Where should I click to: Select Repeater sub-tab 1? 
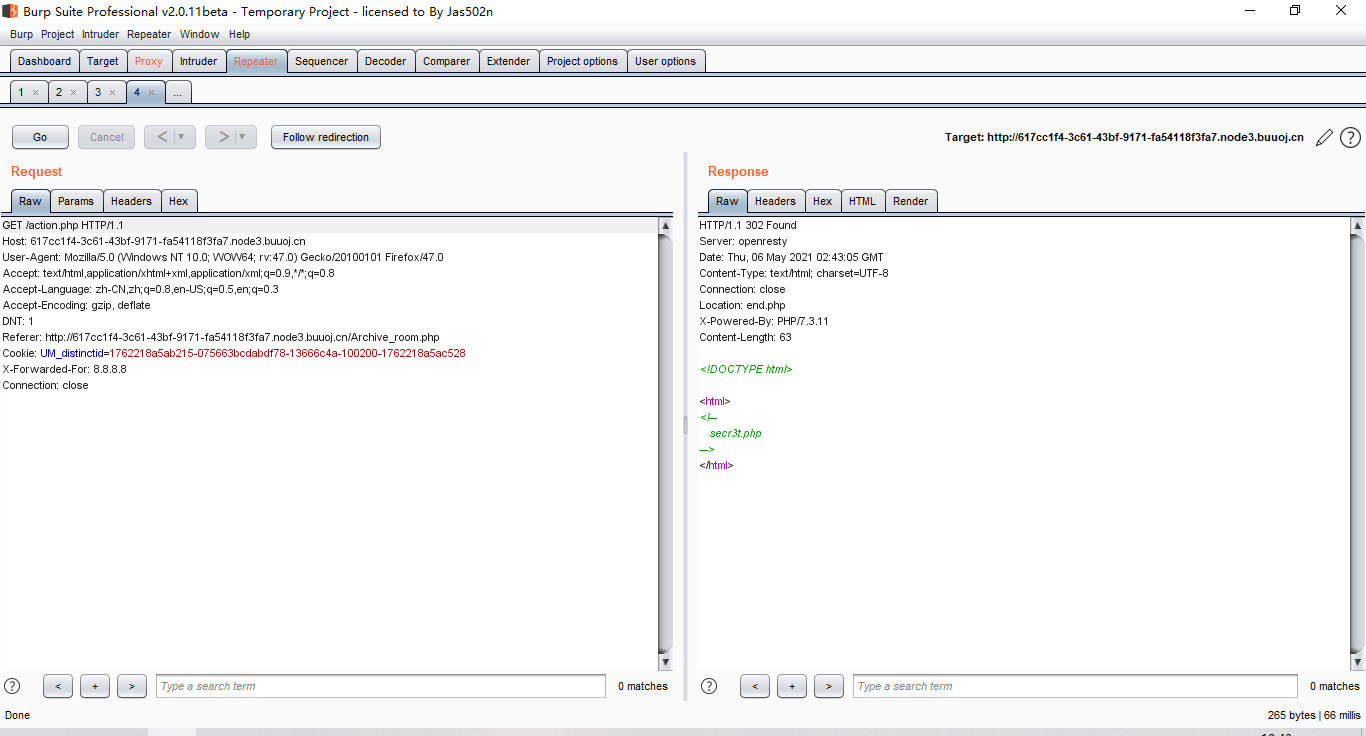coord(21,92)
